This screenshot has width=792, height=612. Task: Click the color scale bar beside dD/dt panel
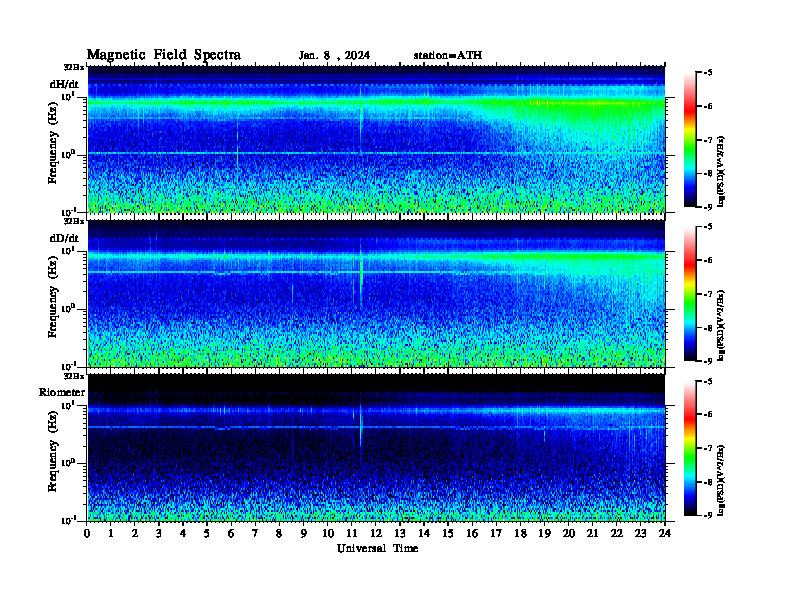pos(690,294)
